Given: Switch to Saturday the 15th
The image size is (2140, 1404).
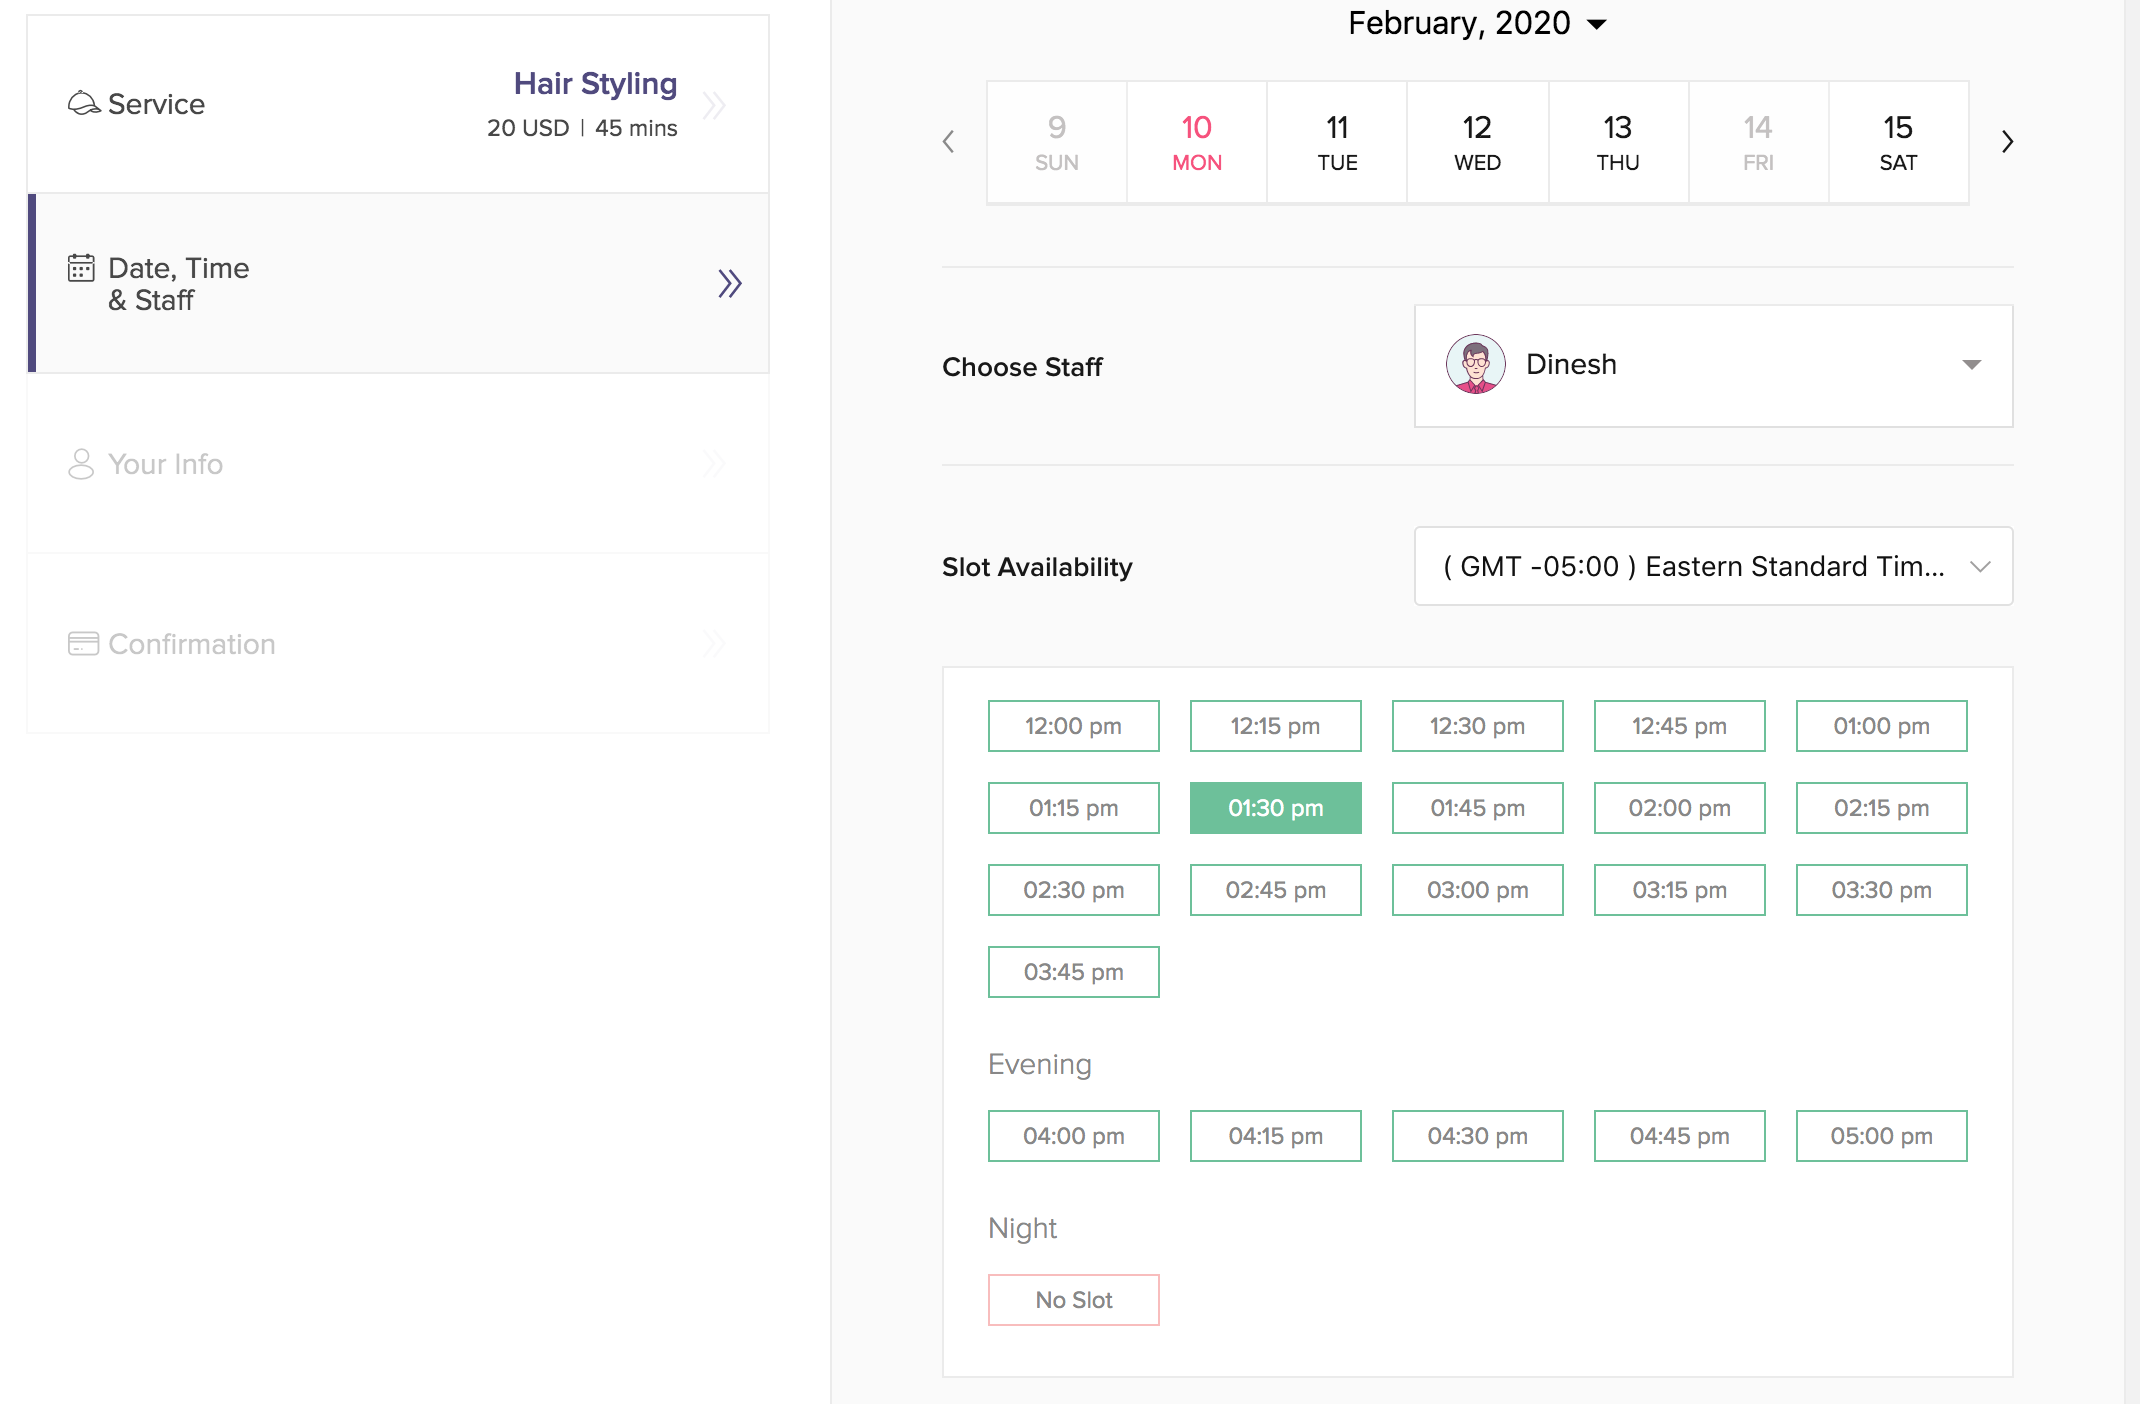Looking at the screenshot, I should 1897,142.
